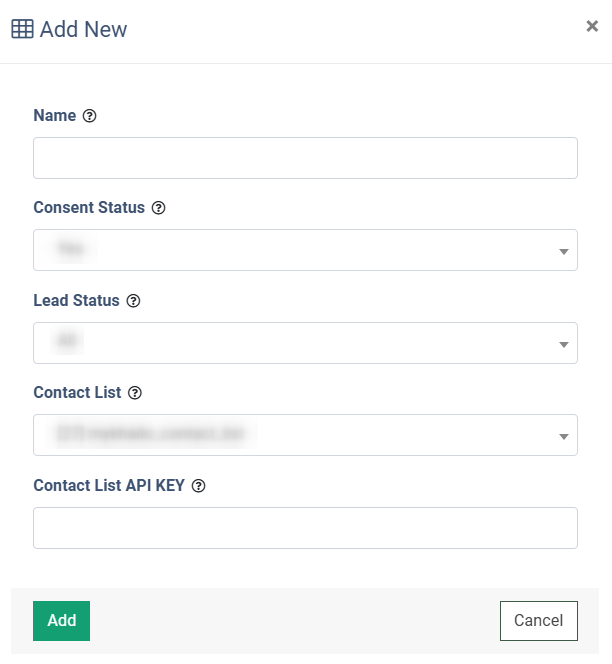
Task: Click inside the Contact List API KEY field
Action: [305, 528]
